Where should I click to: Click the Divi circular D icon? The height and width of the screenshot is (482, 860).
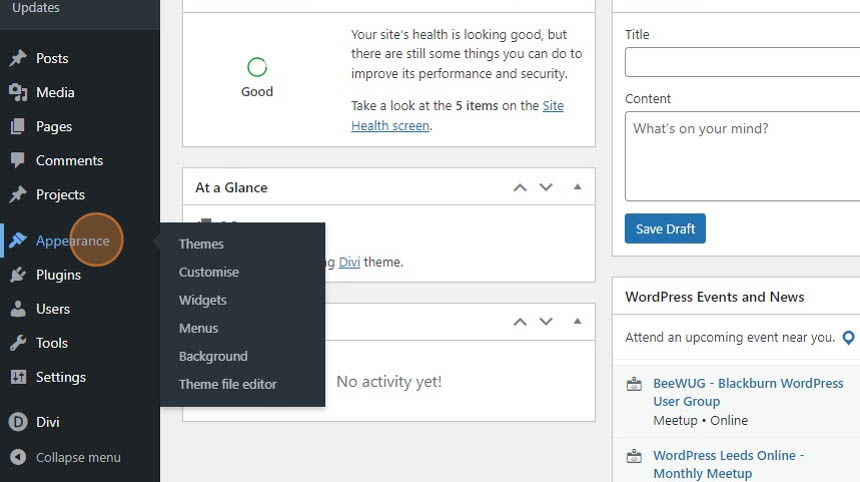tap(18, 422)
